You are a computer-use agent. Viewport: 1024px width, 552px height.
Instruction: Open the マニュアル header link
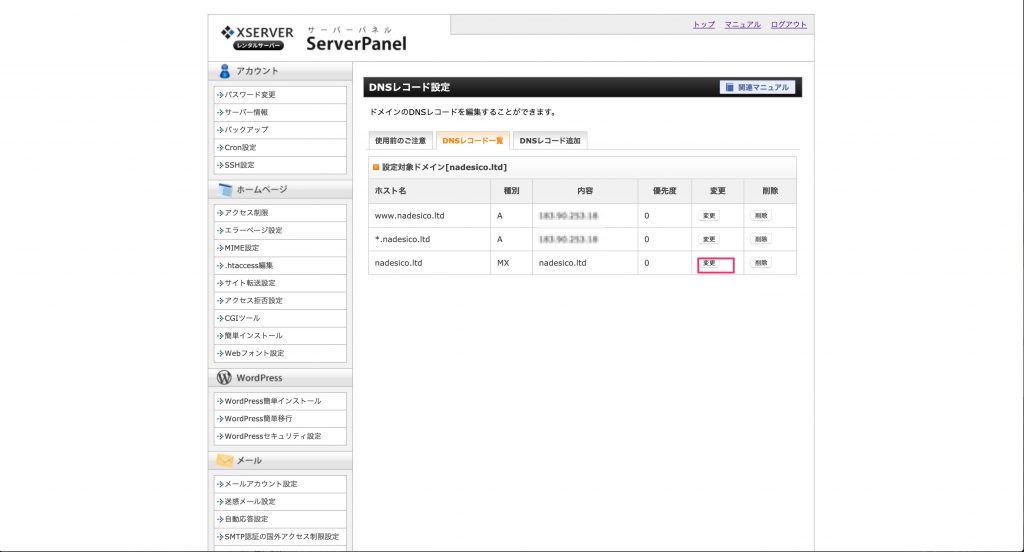742,24
